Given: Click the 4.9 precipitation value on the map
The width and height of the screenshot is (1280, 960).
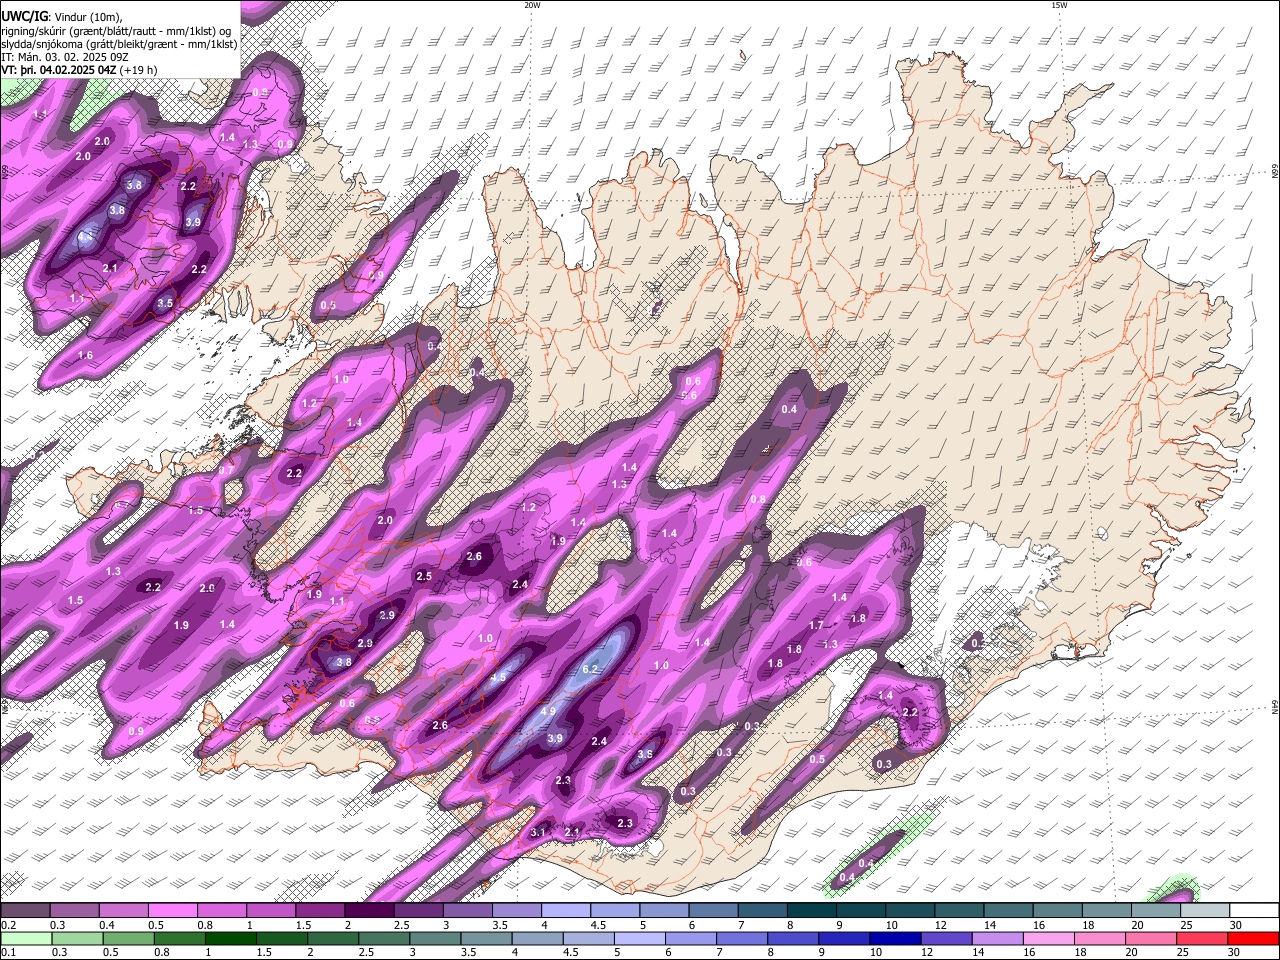Looking at the screenshot, I should click(548, 711).
